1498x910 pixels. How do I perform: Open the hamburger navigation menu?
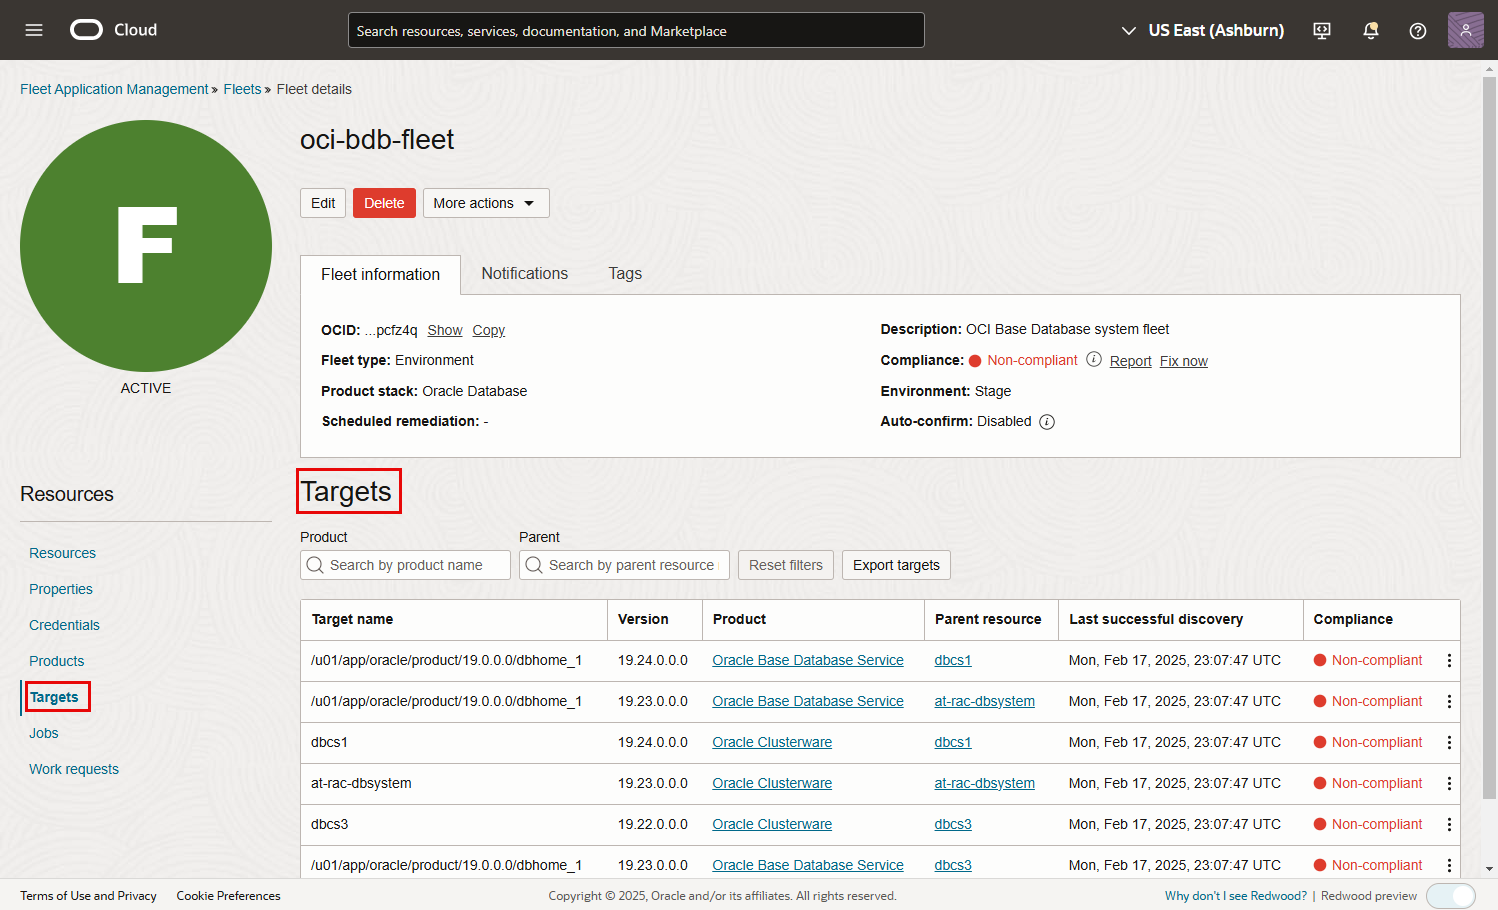coord(34,30)
